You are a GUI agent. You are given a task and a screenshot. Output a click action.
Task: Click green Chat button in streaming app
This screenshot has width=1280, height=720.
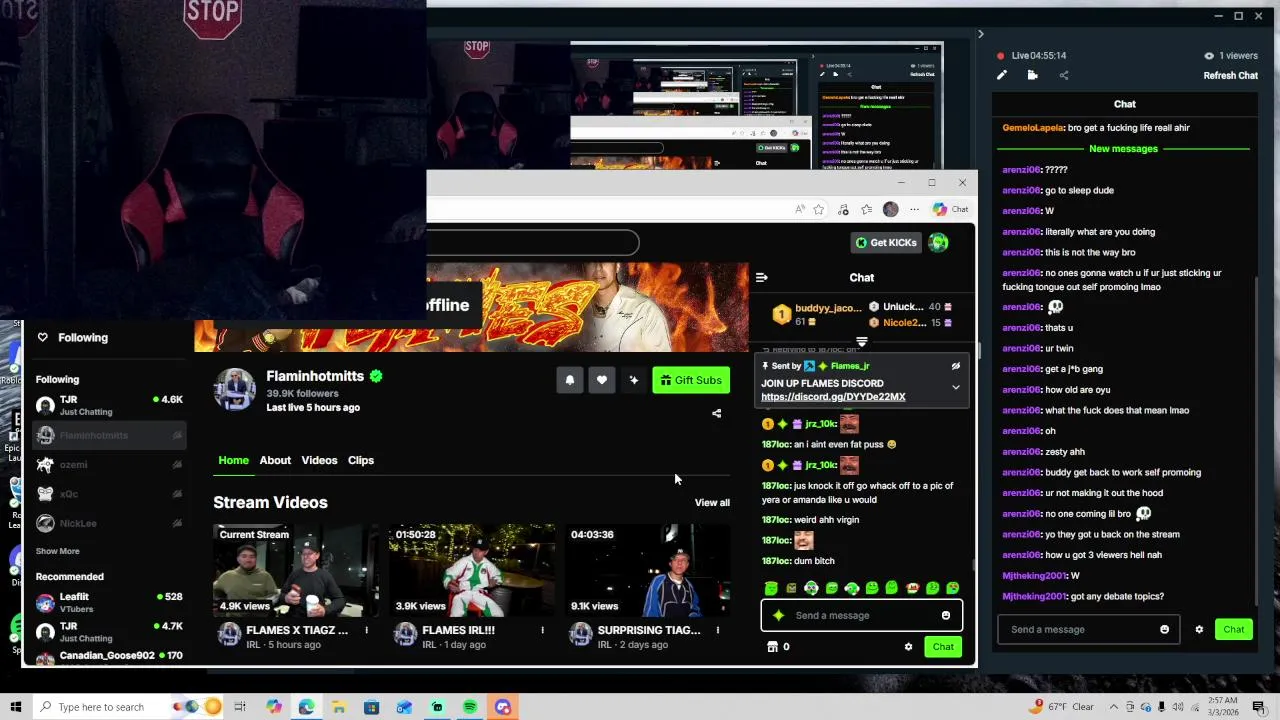click(1233, 630)
